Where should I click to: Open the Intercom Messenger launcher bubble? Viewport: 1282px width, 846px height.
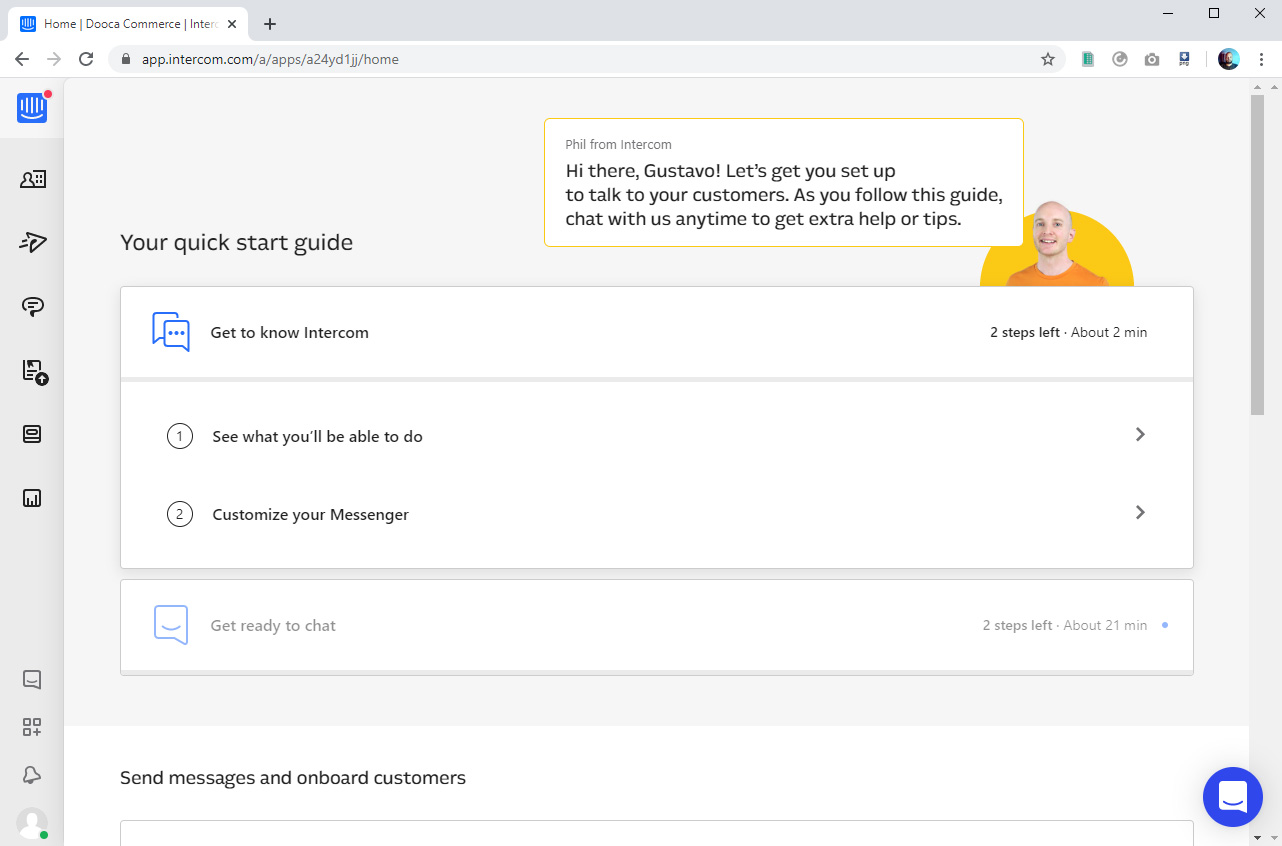[1232, 797]
